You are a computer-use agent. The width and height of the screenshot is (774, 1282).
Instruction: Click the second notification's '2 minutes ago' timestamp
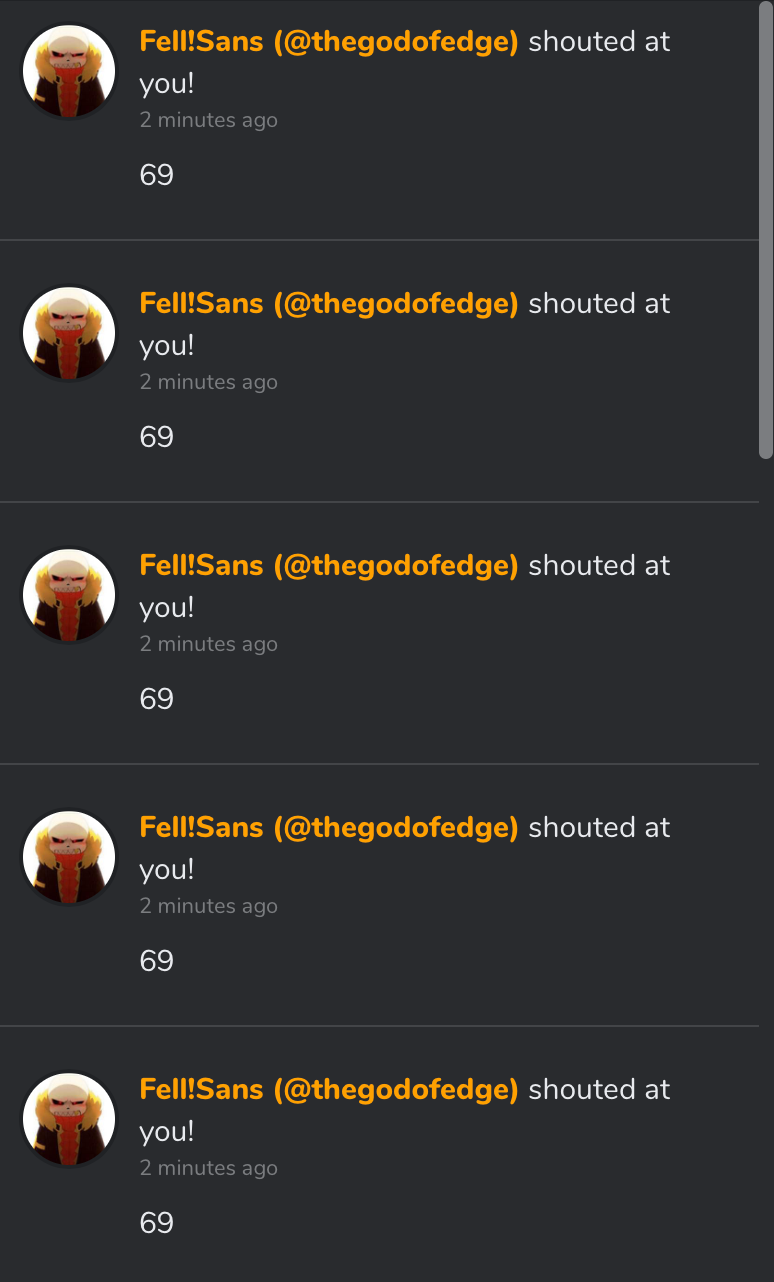208,382
